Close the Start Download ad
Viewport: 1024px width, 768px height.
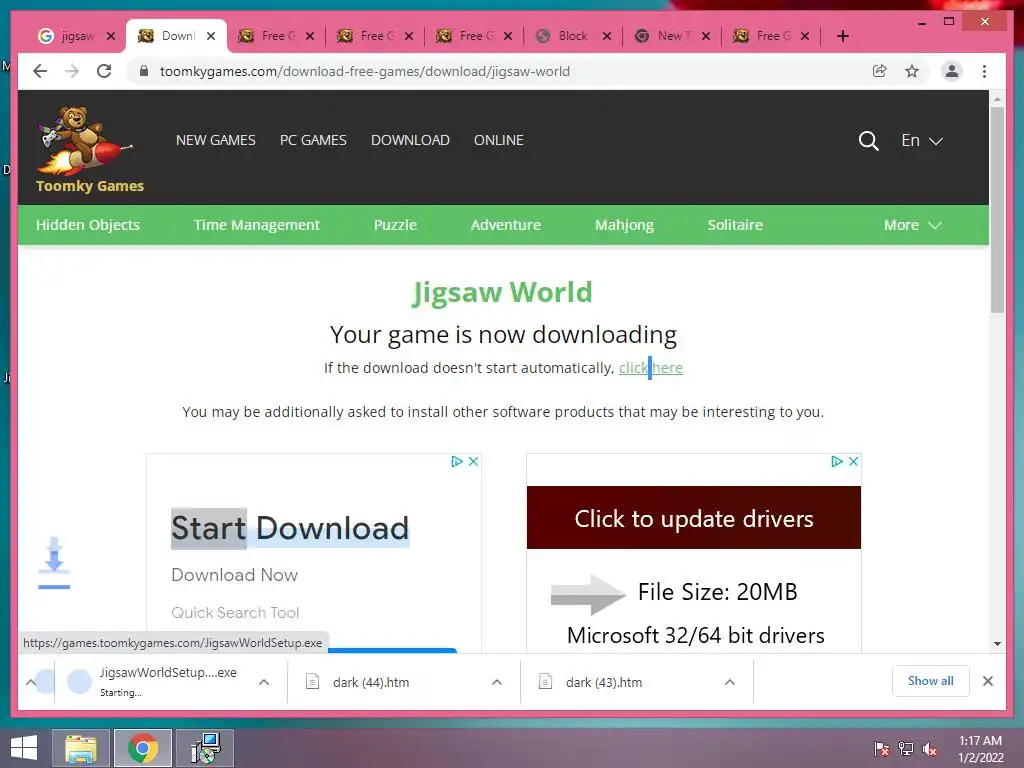(473, 461)
